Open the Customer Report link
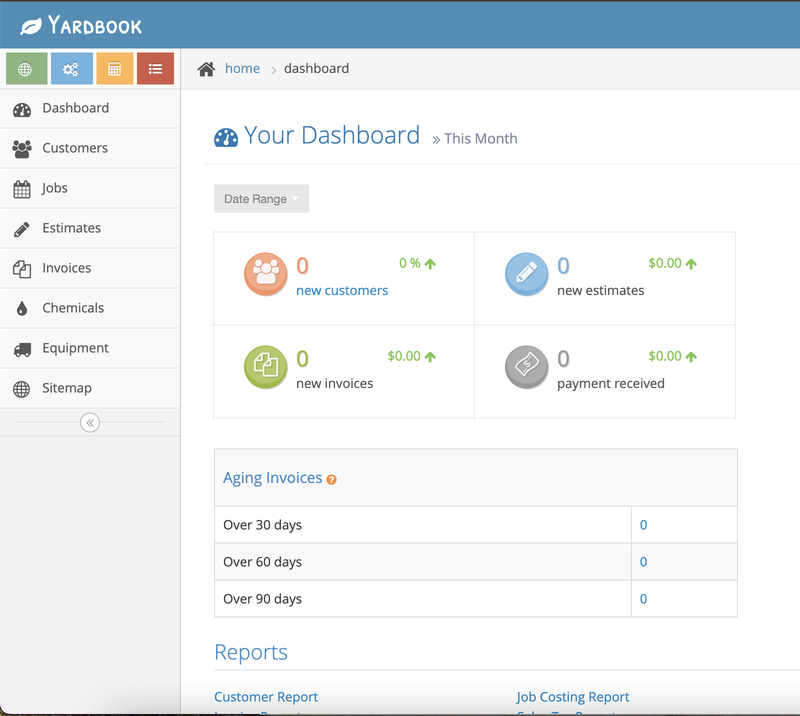The image size is (800, 716). coord(266,697)
